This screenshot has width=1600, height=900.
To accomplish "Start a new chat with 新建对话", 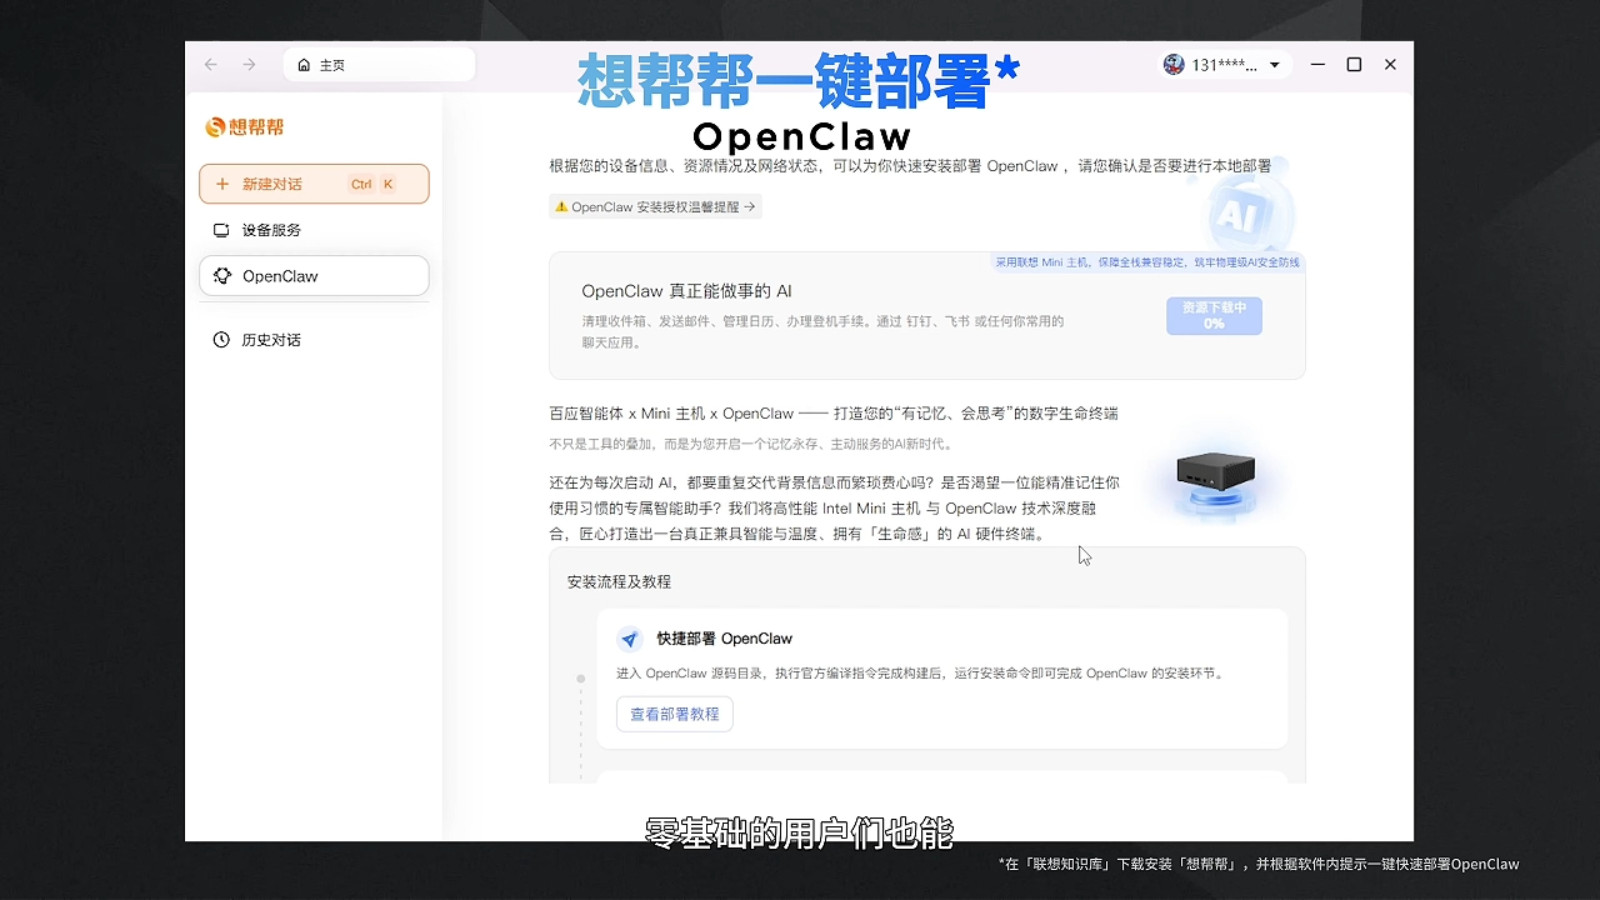I will (314, 184).
